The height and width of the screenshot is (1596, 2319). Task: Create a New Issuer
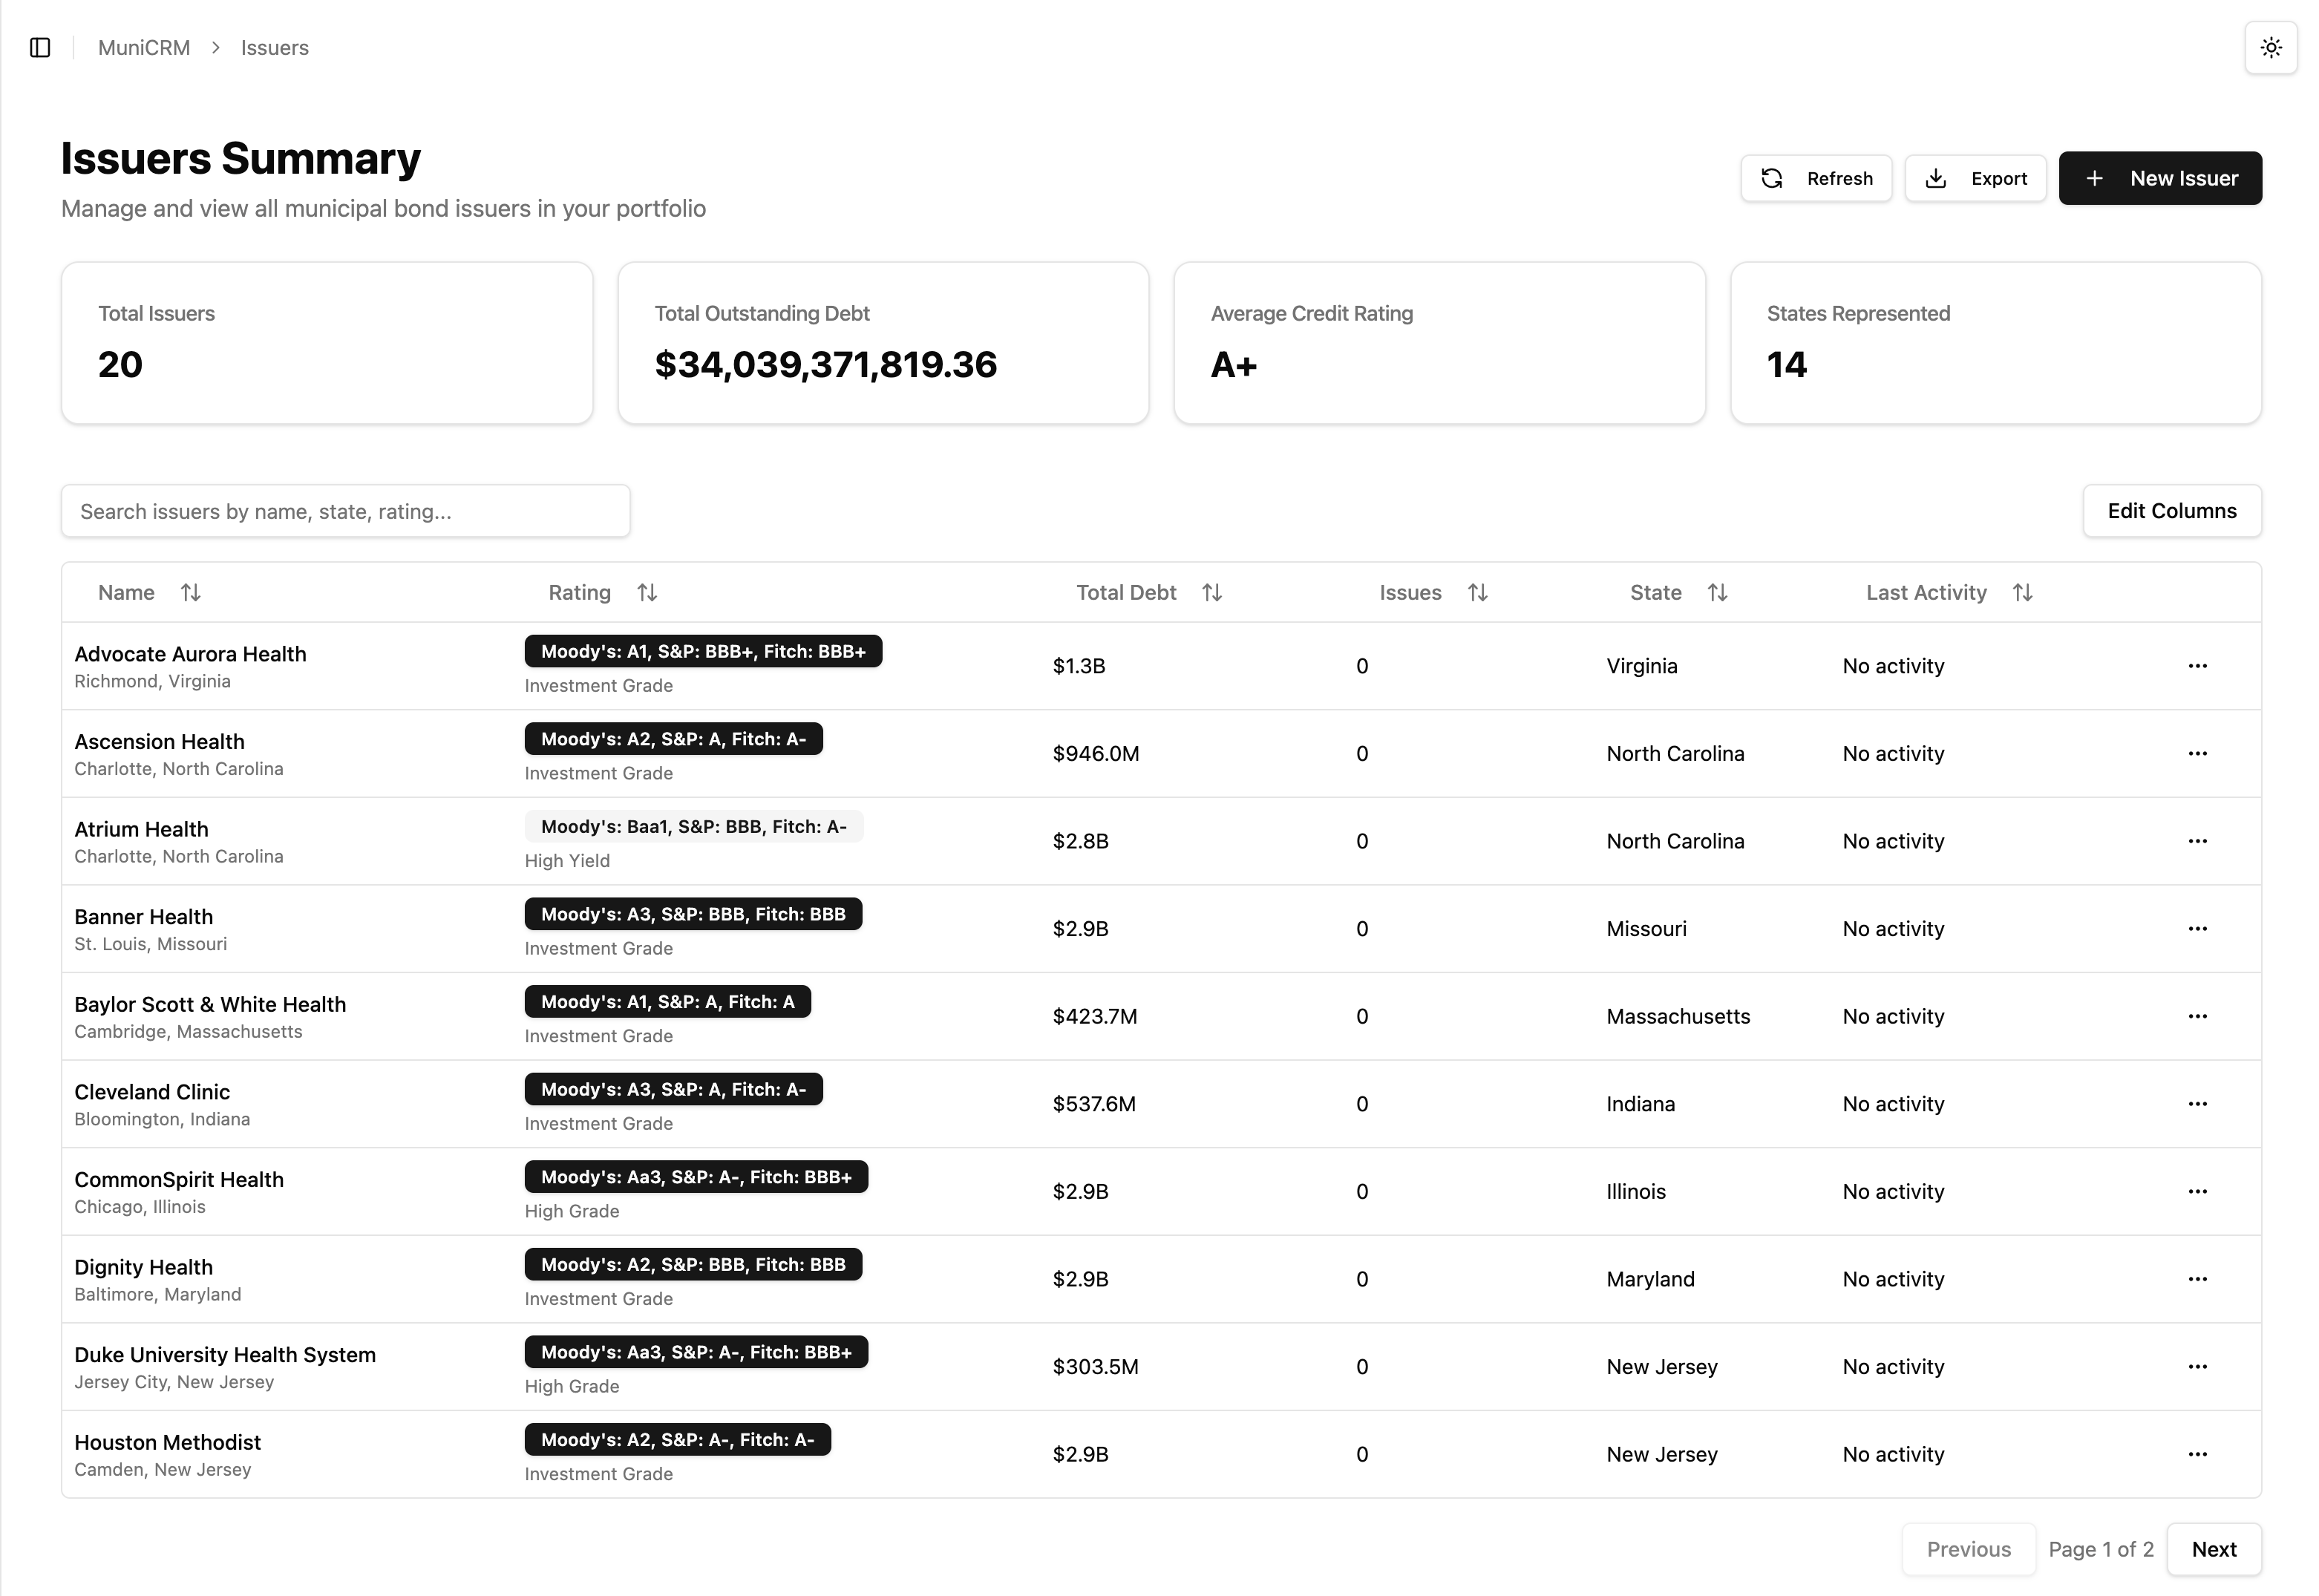pos(2160,178)
